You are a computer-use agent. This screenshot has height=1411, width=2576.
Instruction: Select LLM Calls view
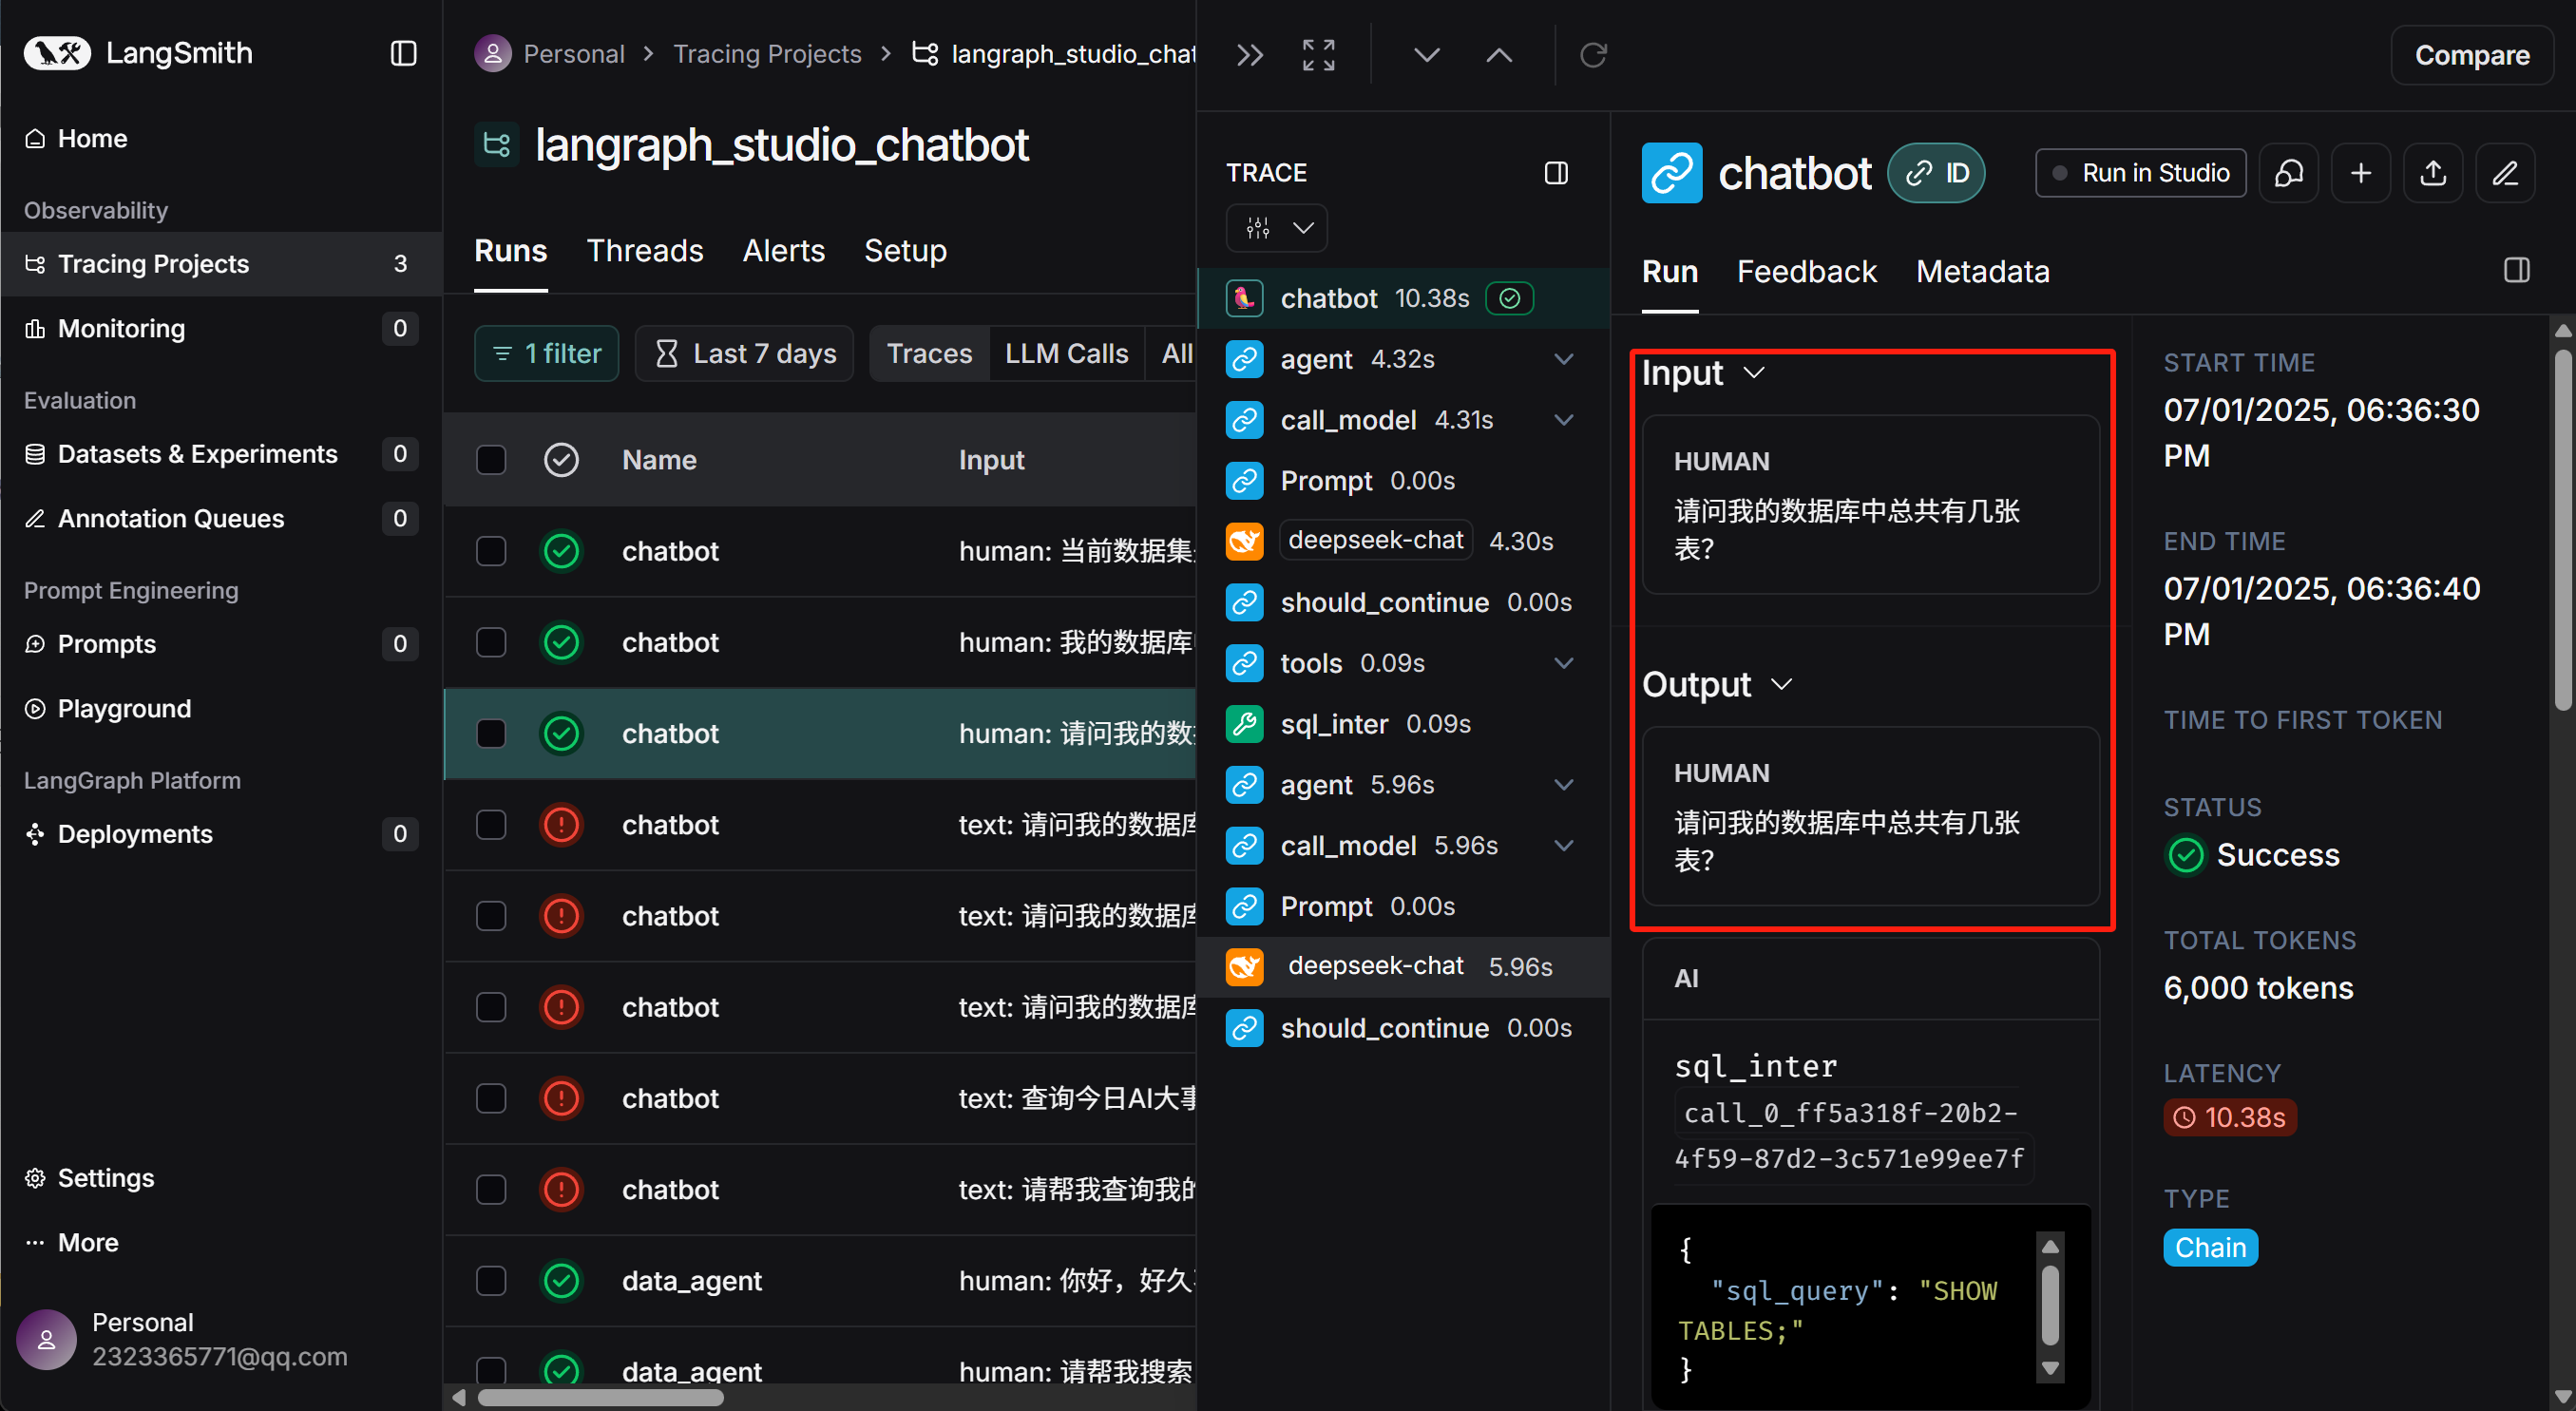click(x=1066, y=353)
